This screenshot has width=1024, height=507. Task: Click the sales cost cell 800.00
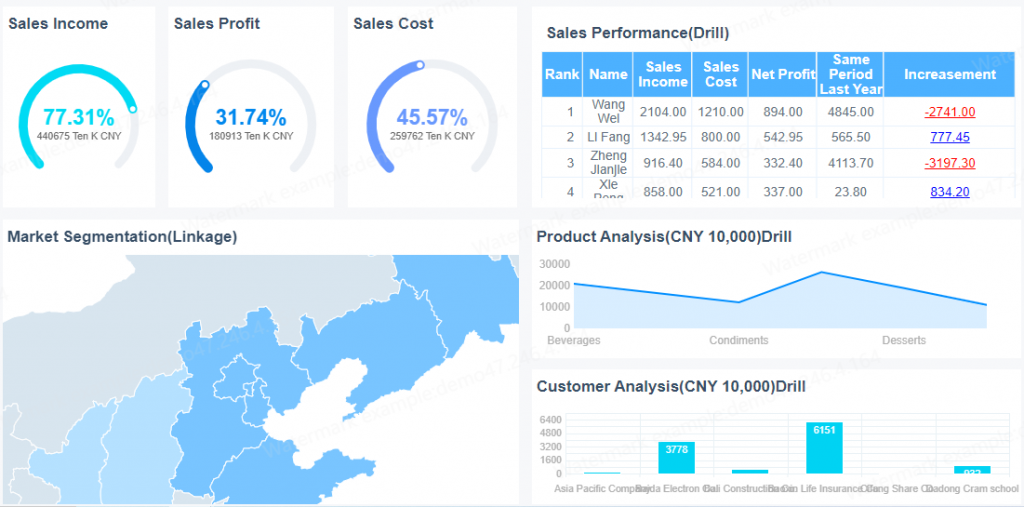(720, 137)
